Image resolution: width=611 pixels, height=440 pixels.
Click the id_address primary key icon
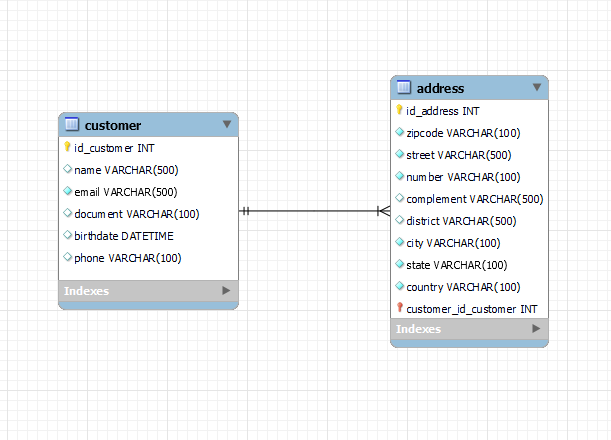coord(399,110)
